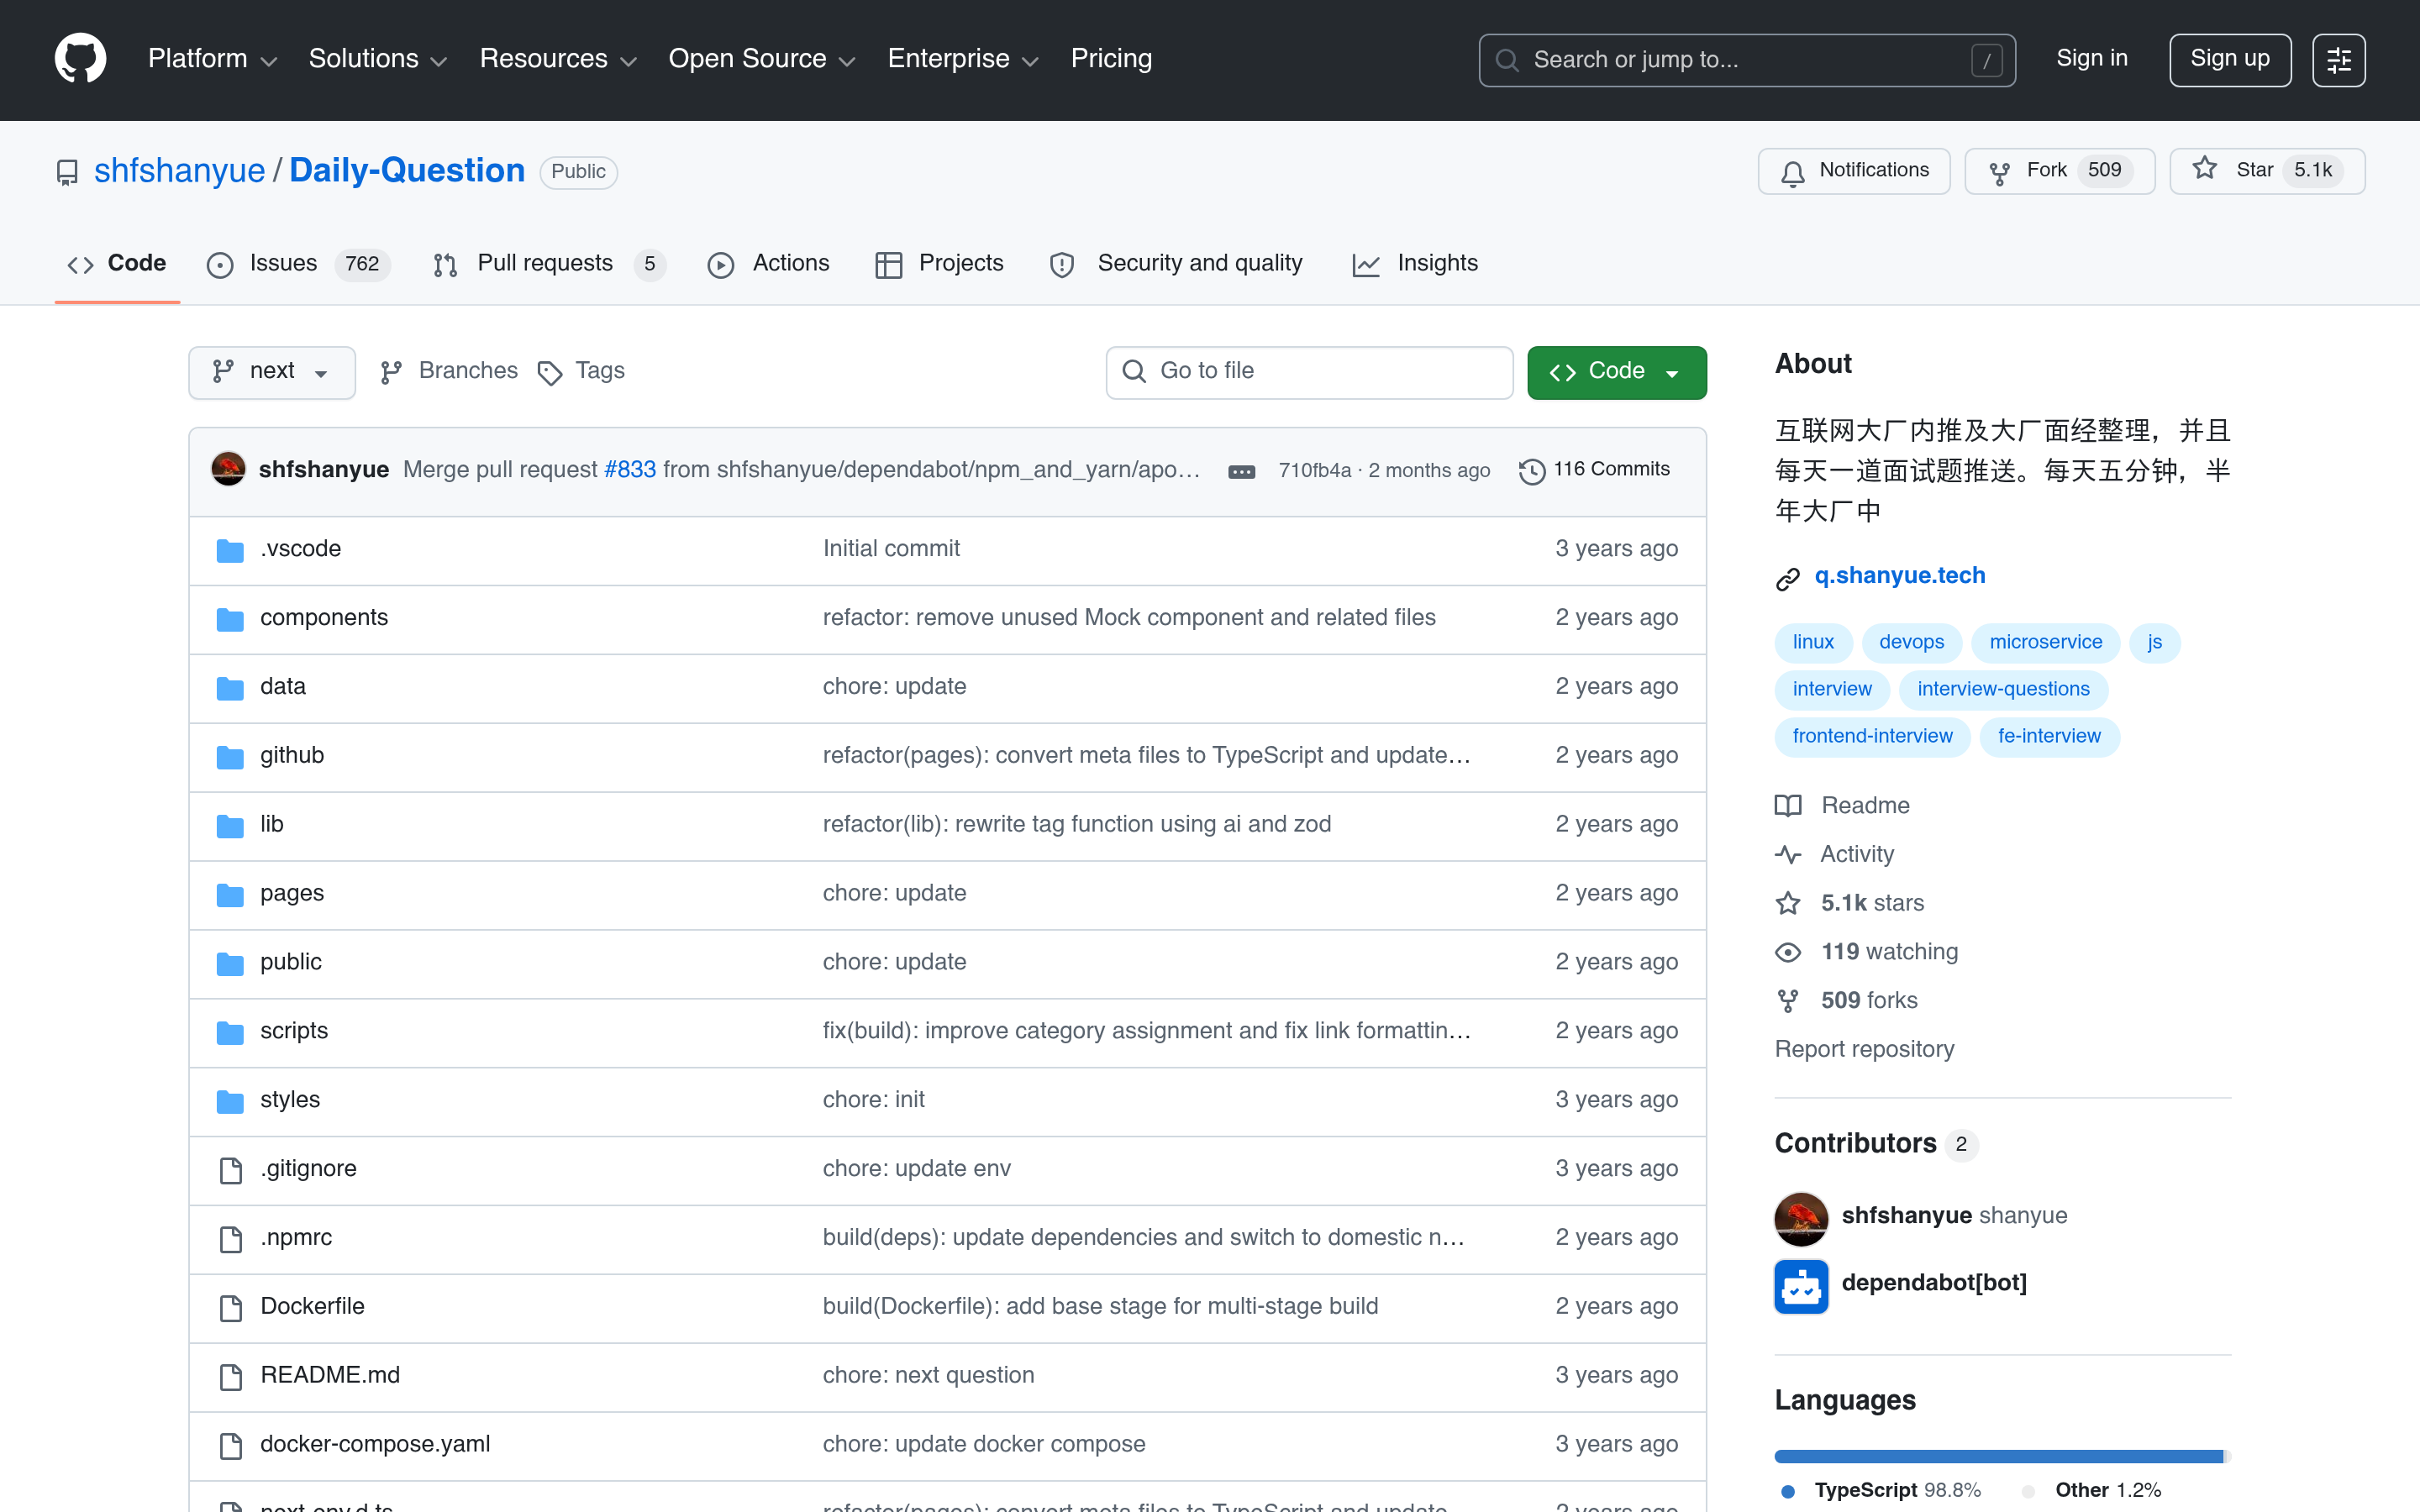Open commit hash 710fb4a
Viewport: 2420px width, 1512px height.
click(x=1314, y=471)
